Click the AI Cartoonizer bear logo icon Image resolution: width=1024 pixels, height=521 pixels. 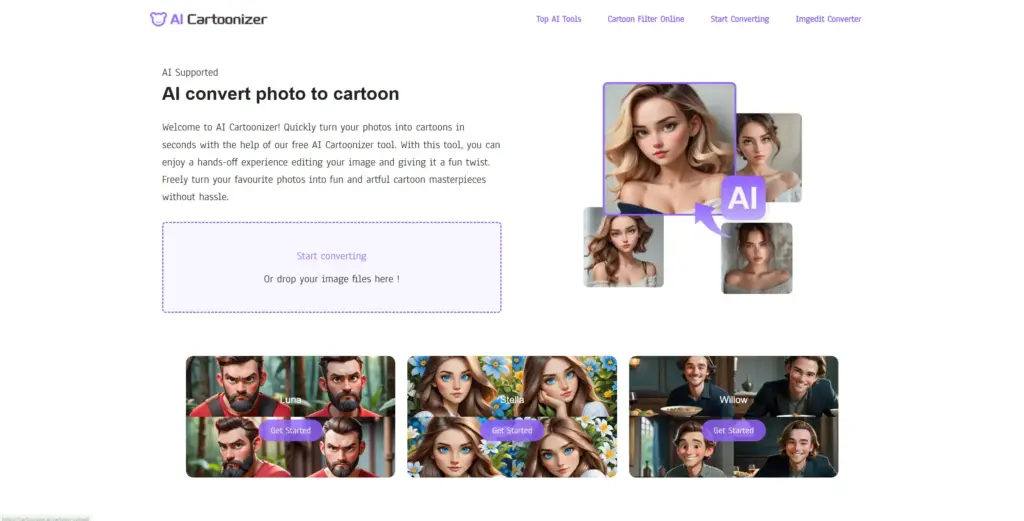point(158,19)
